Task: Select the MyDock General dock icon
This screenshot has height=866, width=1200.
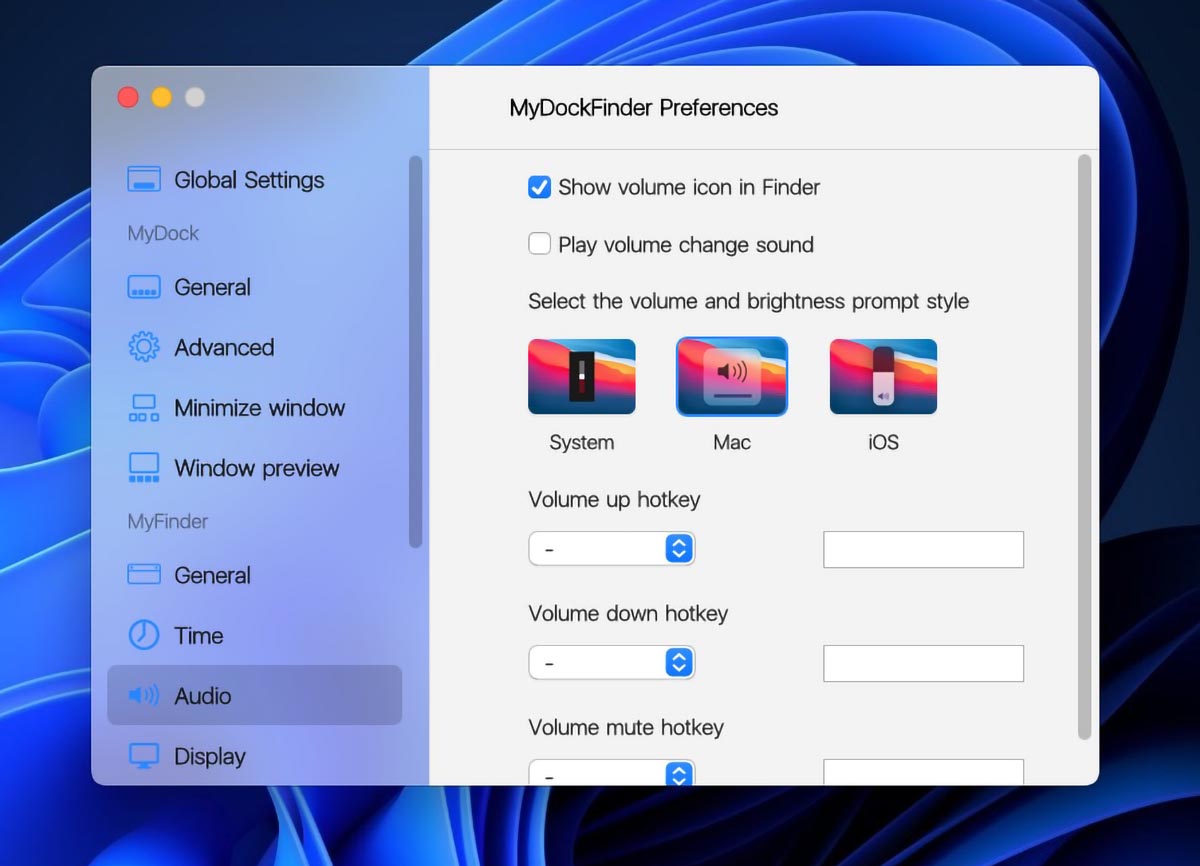Action: coord(144,288)
